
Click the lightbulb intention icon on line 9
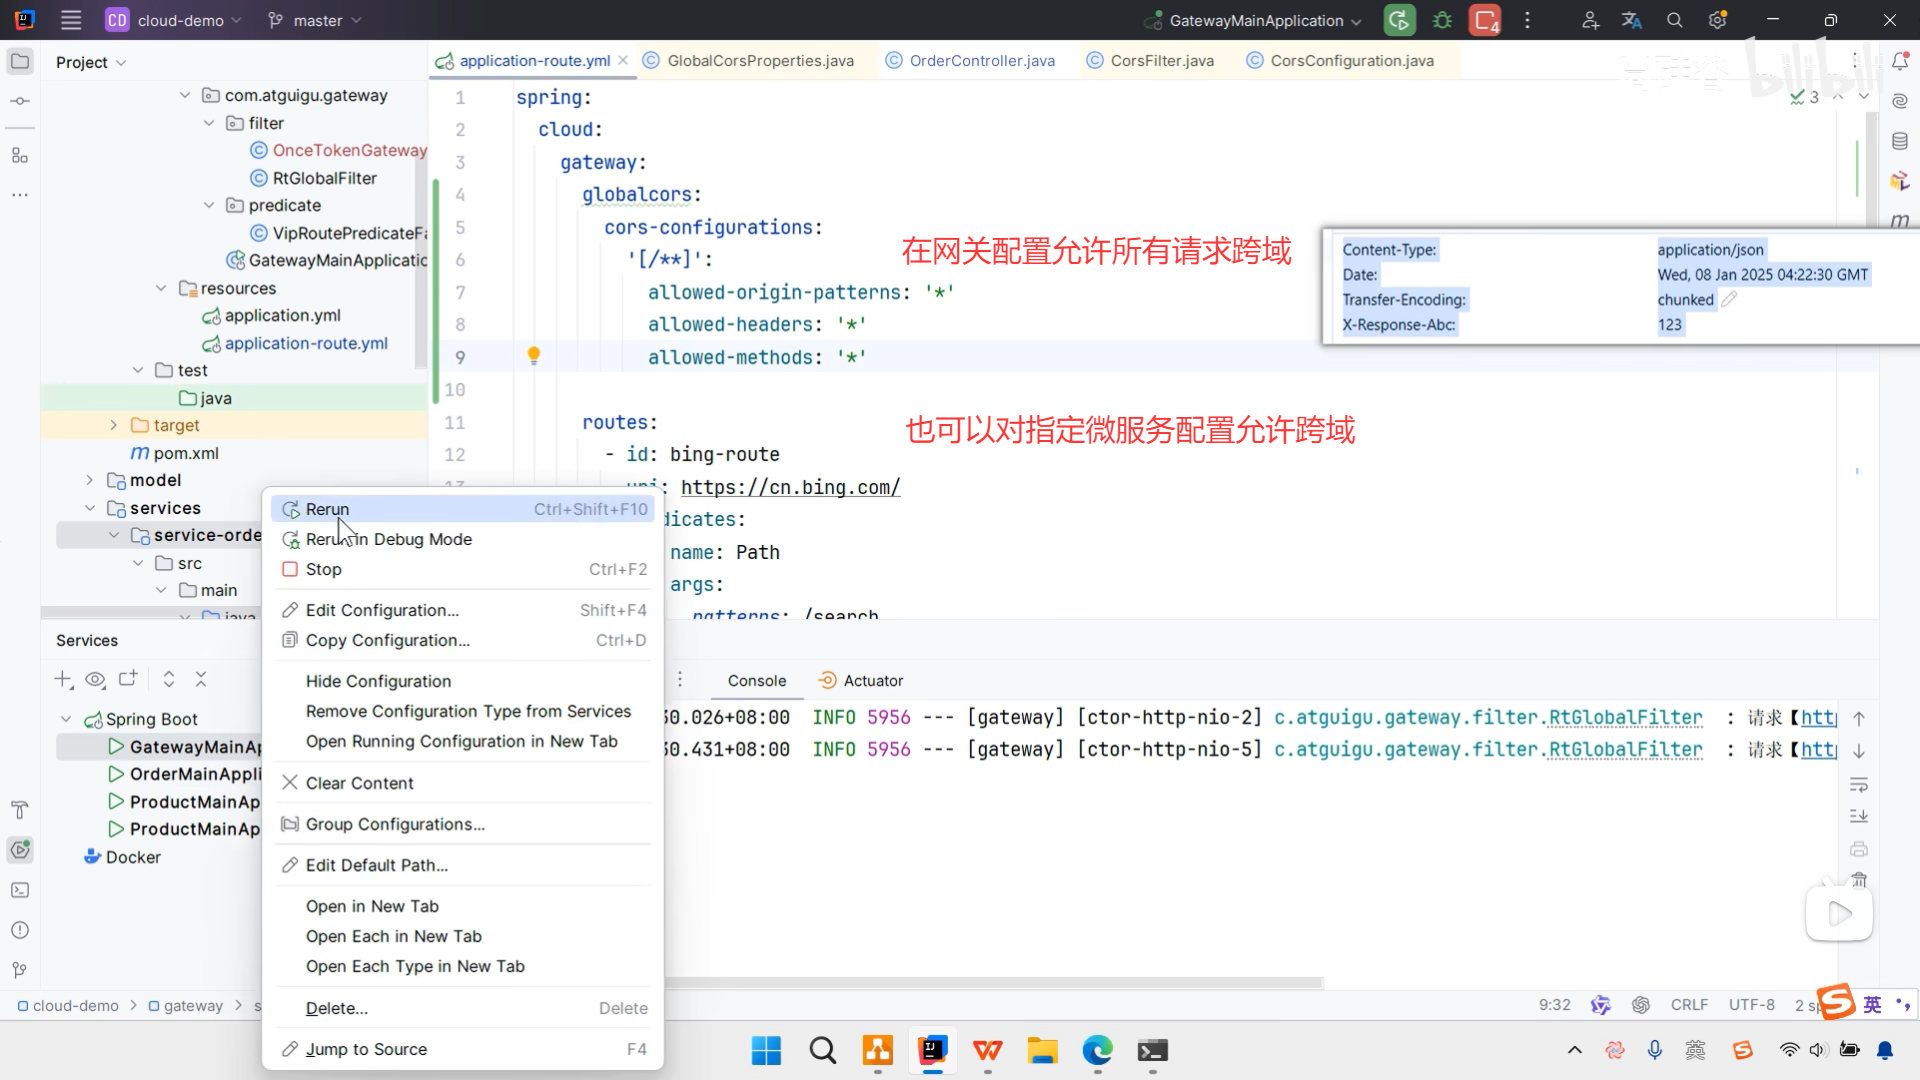click(x=534, y=355)
